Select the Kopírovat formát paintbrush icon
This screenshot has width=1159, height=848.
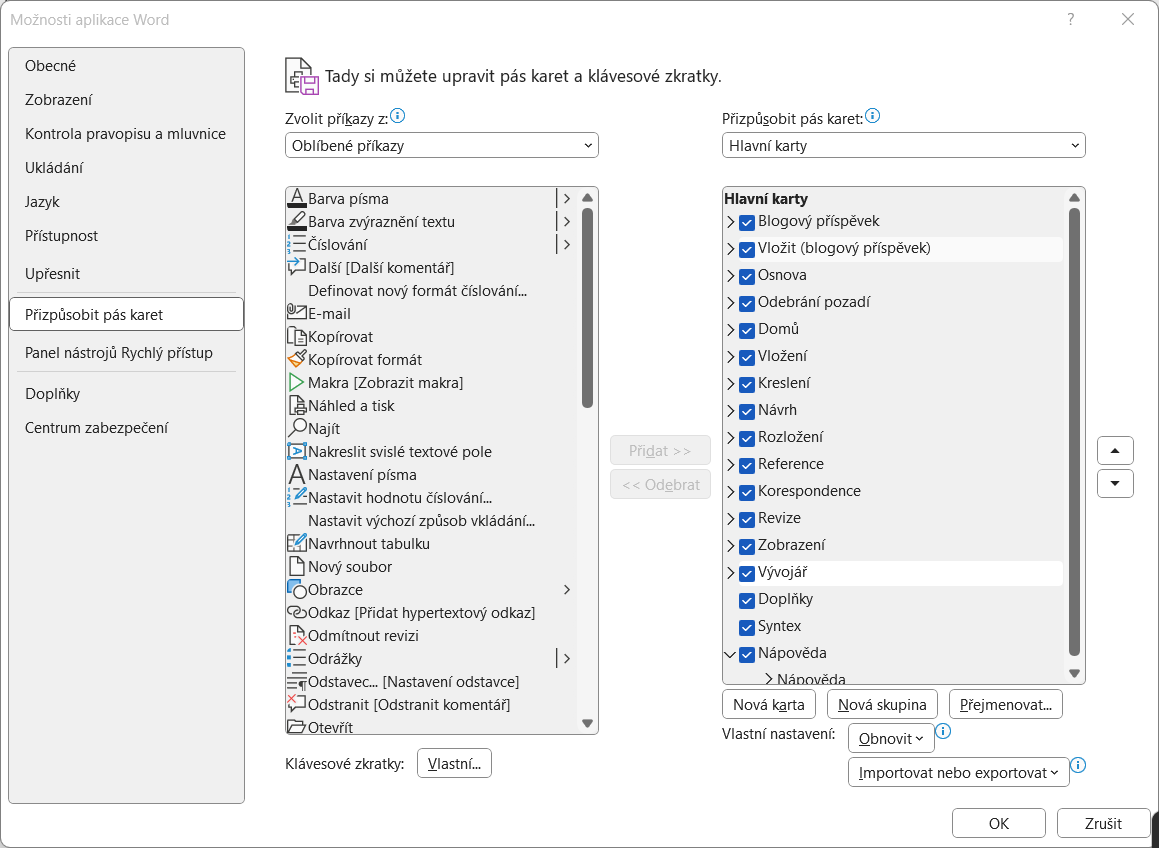coord(296,359)
